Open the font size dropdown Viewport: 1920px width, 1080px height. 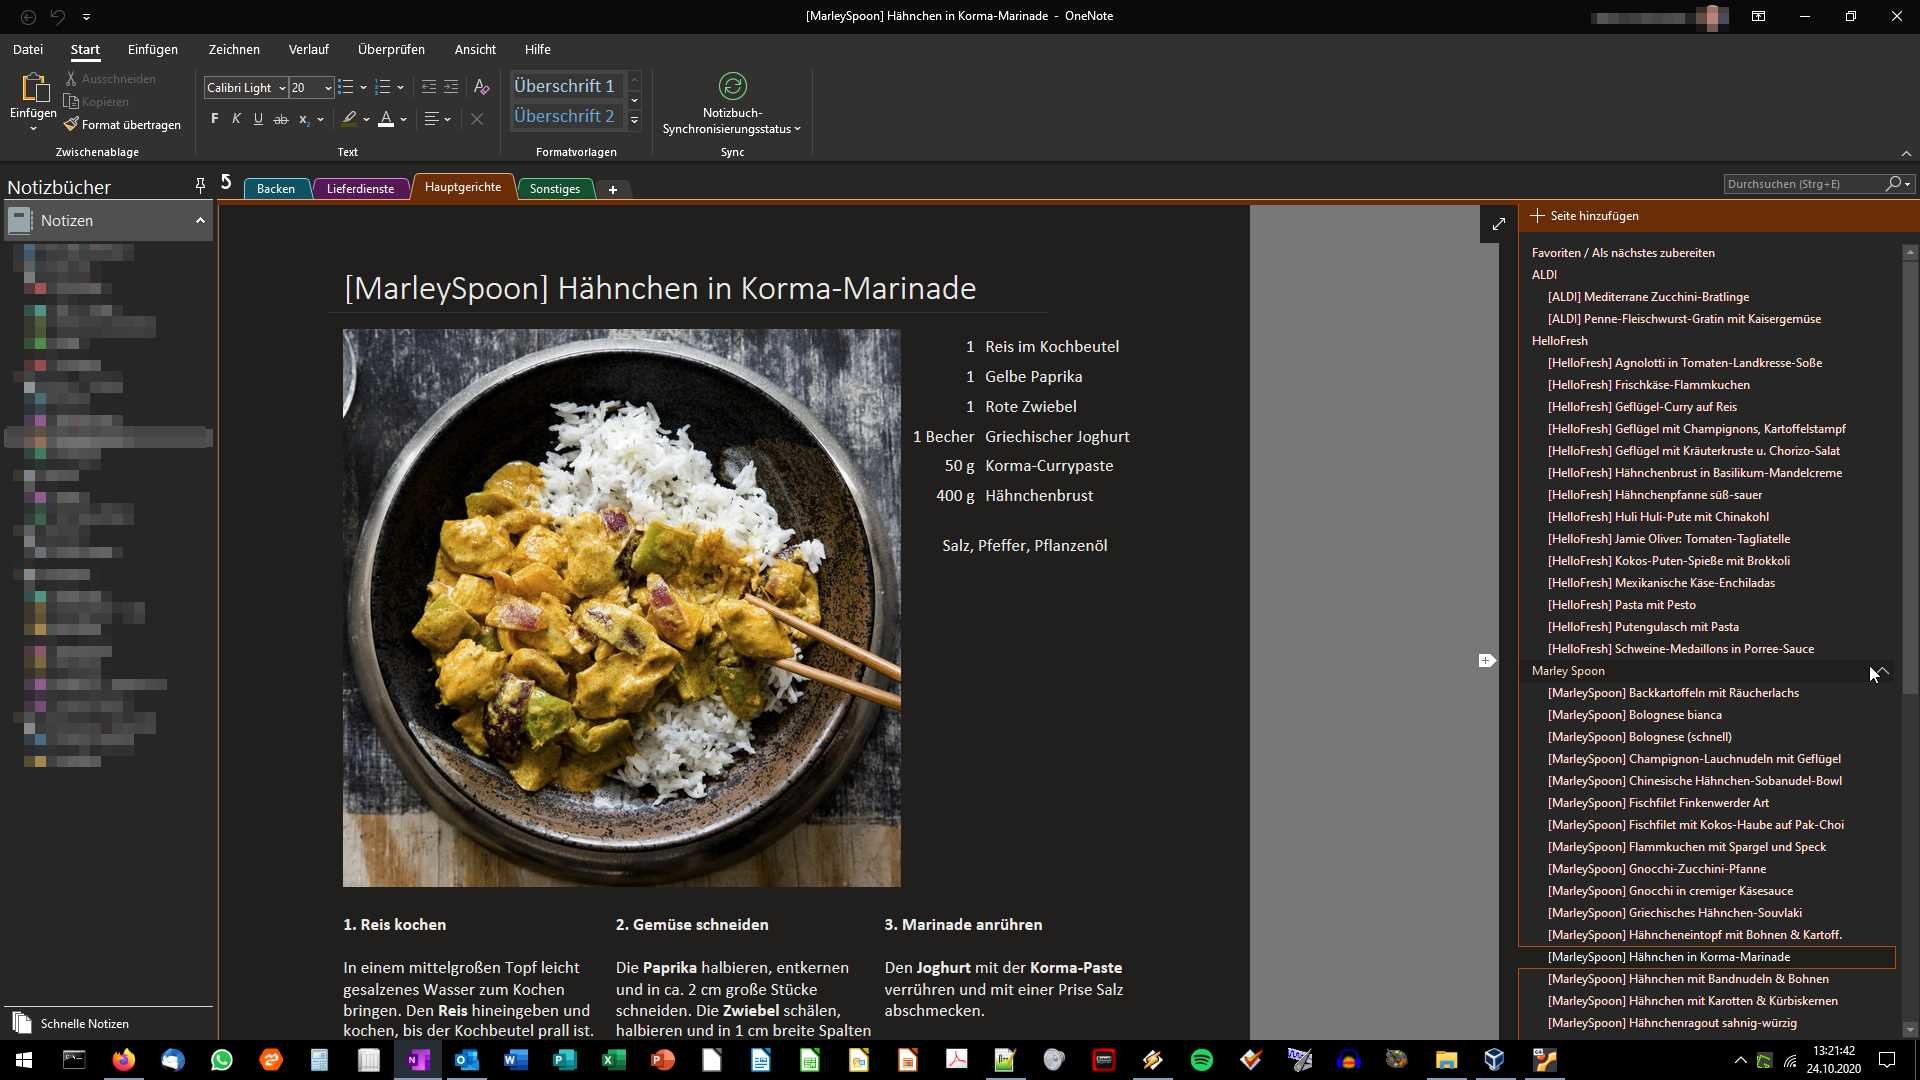327,88
